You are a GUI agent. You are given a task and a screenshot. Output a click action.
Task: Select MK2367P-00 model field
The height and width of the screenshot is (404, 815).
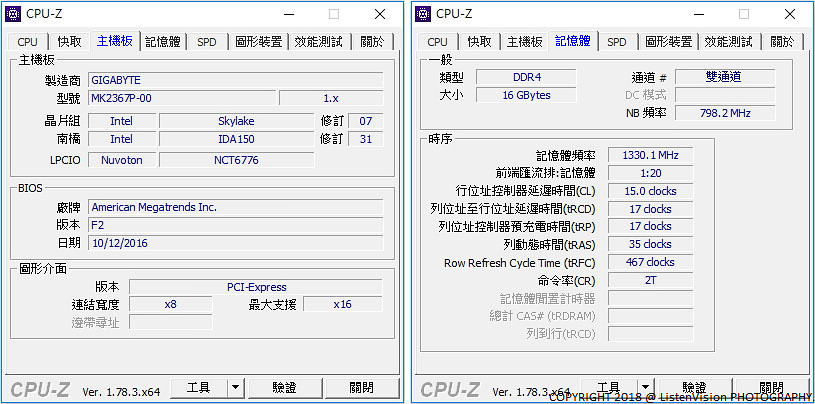pos(182,98)
